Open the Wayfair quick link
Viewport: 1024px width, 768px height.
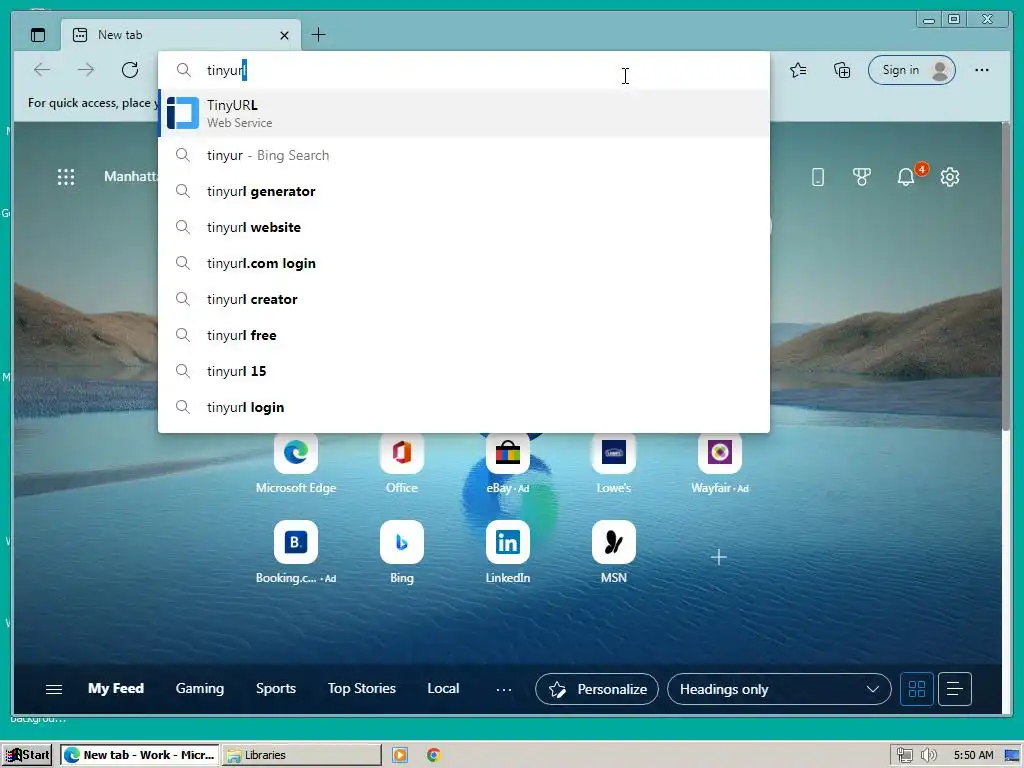(x=720, y=462)
